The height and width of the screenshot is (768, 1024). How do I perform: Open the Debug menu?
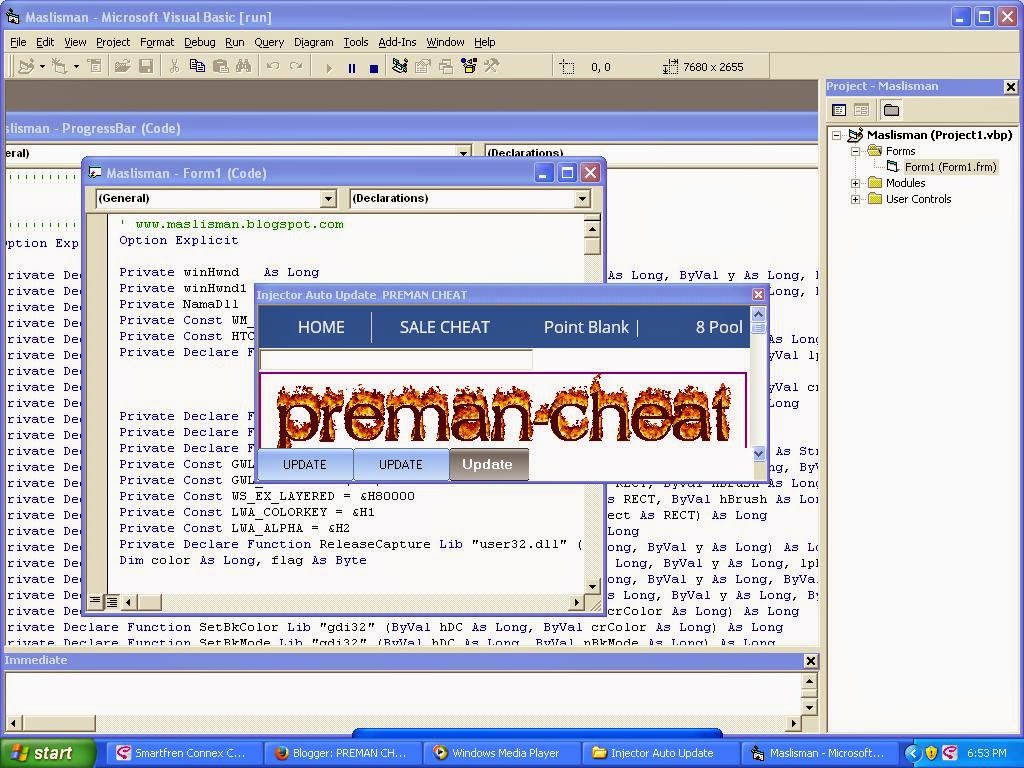[x=199, y=42]
